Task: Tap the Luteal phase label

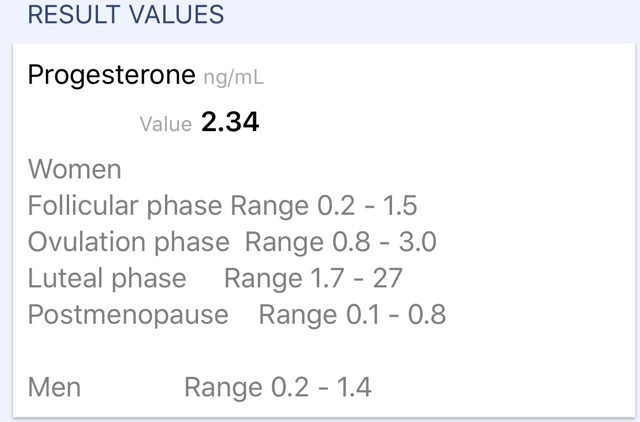Action: click(x=107, y=278)
